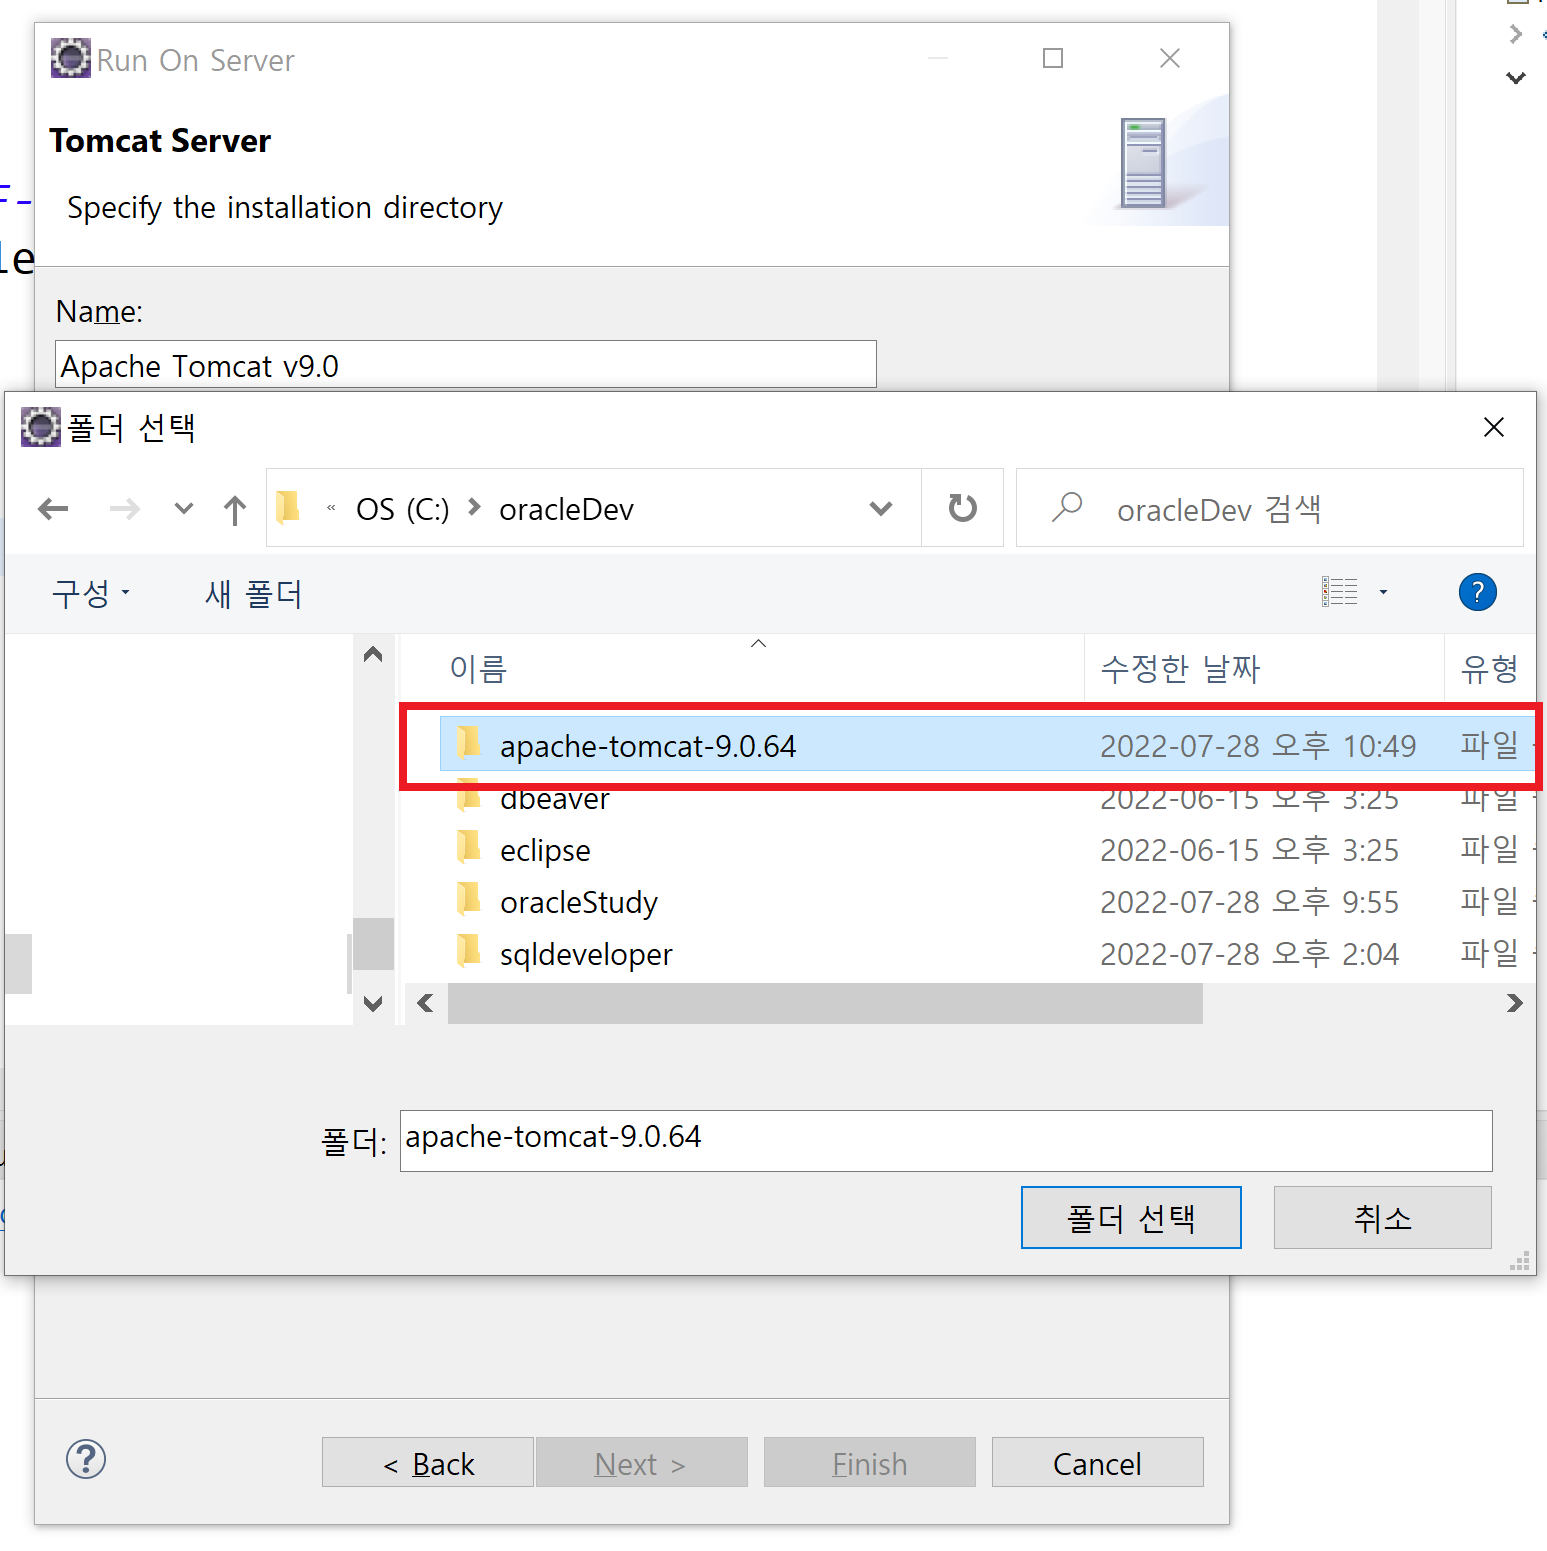Screen dimensions: 1547x1551
Task: Click oracleDev in address path
Action: tap(566, 509)
